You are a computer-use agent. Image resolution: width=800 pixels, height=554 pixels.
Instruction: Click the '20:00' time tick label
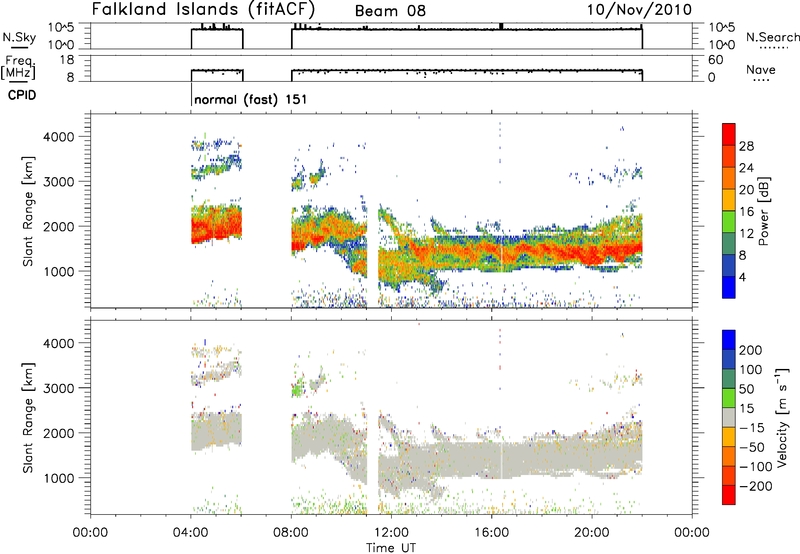592,533
